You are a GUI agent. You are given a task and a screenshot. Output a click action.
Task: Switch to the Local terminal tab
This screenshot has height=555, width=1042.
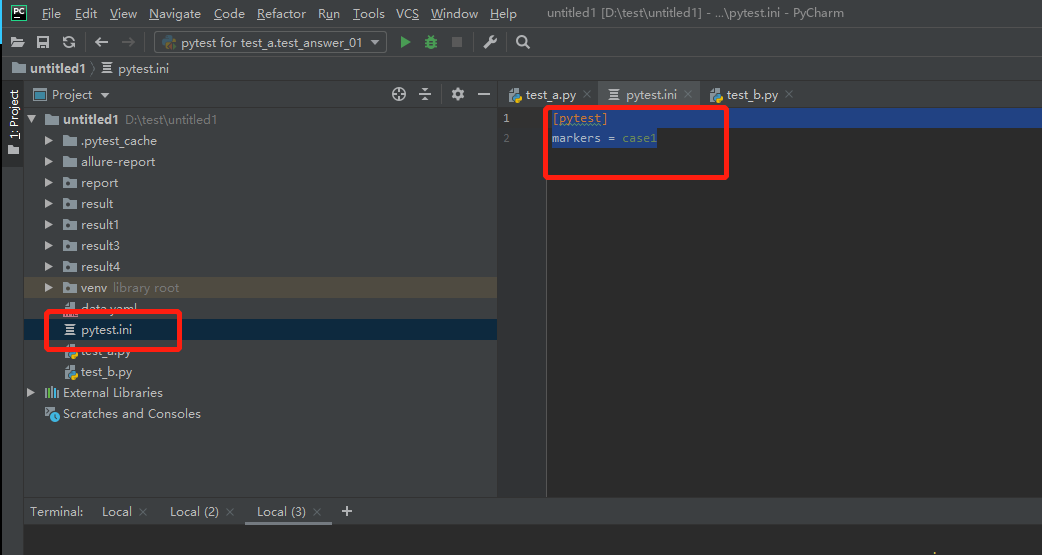[116, 512]
